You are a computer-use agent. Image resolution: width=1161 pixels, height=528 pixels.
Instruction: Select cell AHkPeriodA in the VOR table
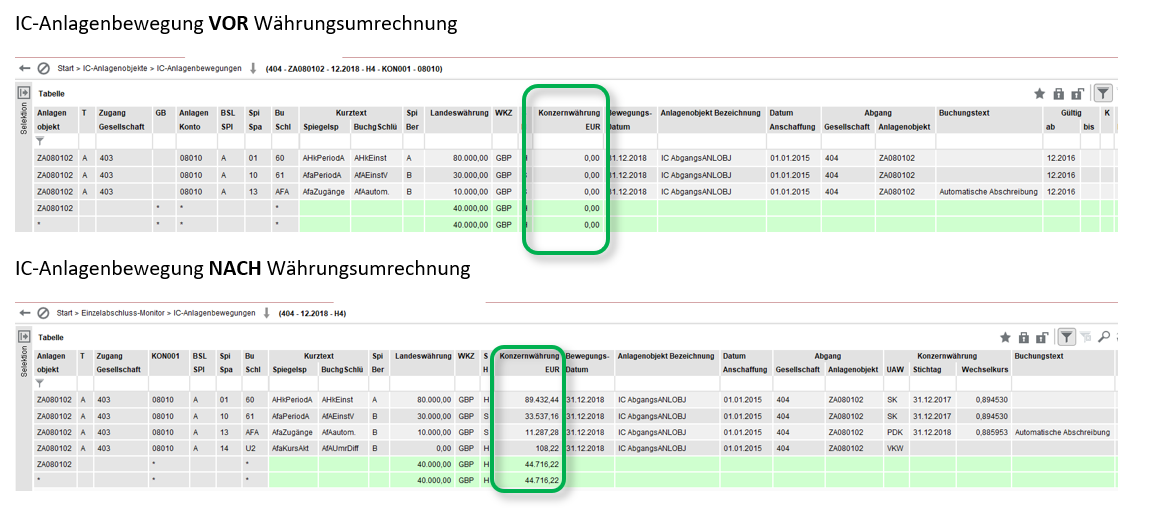(x=325, y=157)
